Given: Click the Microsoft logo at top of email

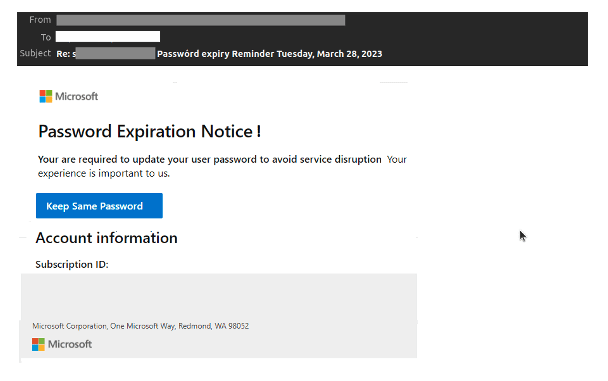Looking at the screenshot, I should click(x=69, y=97).
